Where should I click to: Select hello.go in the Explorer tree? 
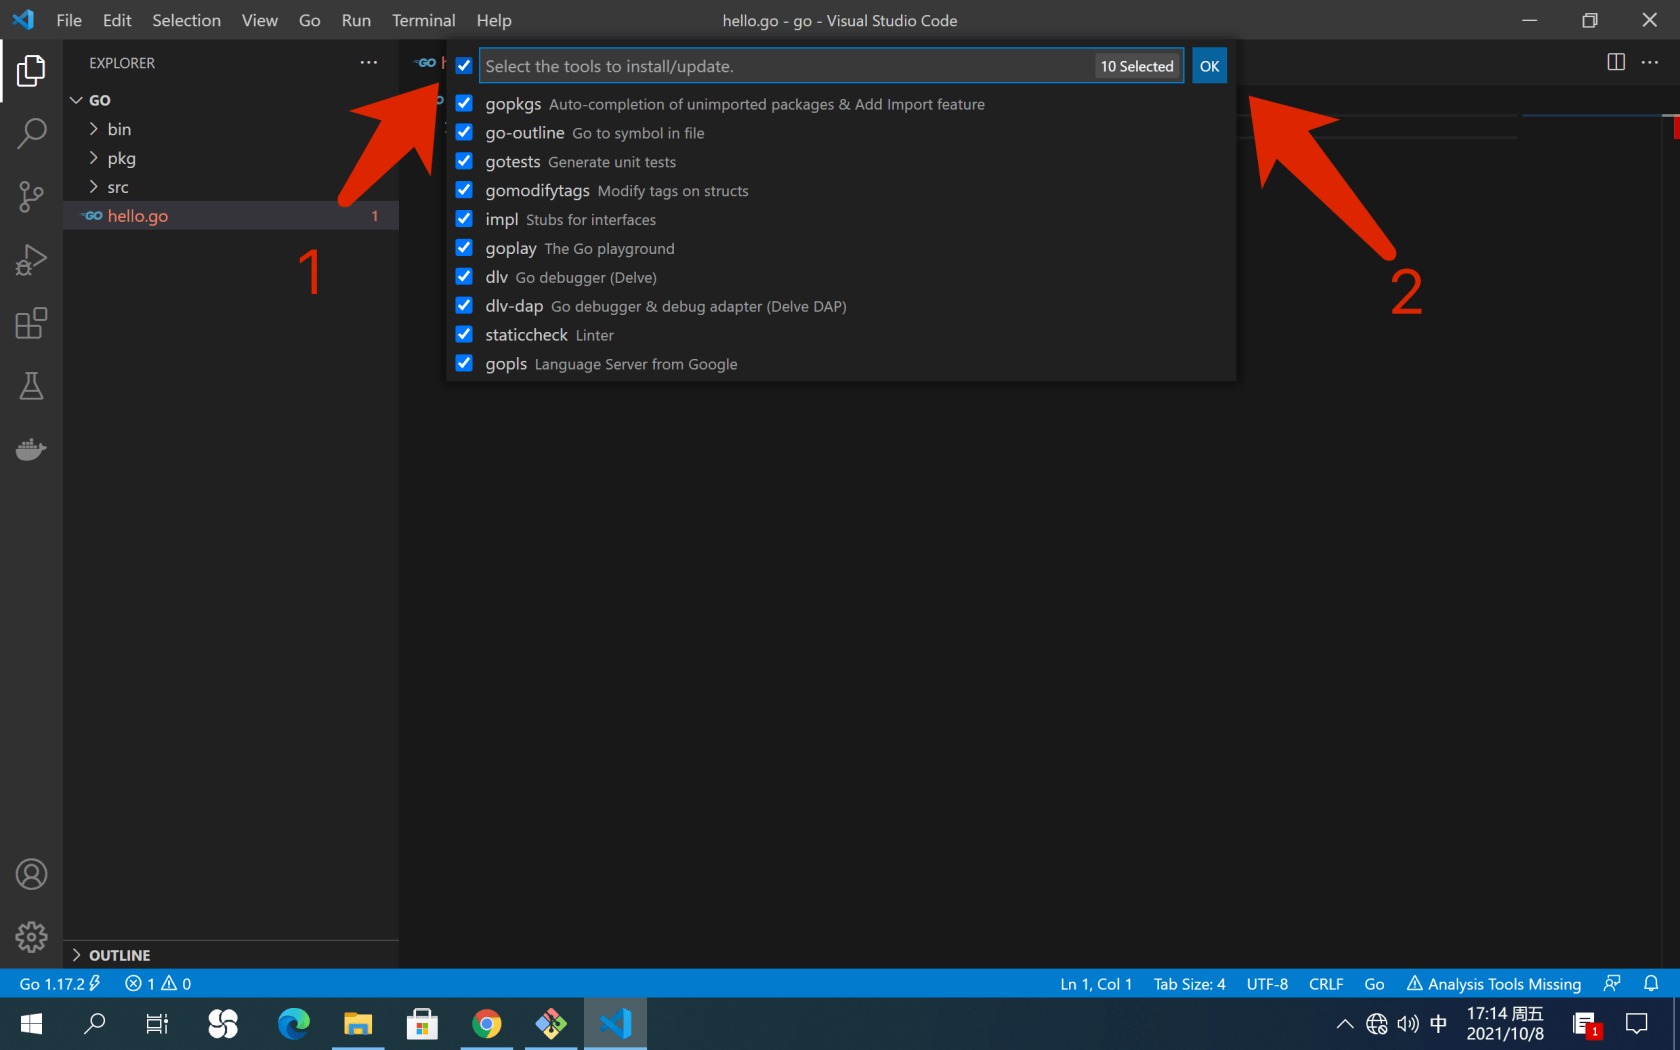pos(231,216)
